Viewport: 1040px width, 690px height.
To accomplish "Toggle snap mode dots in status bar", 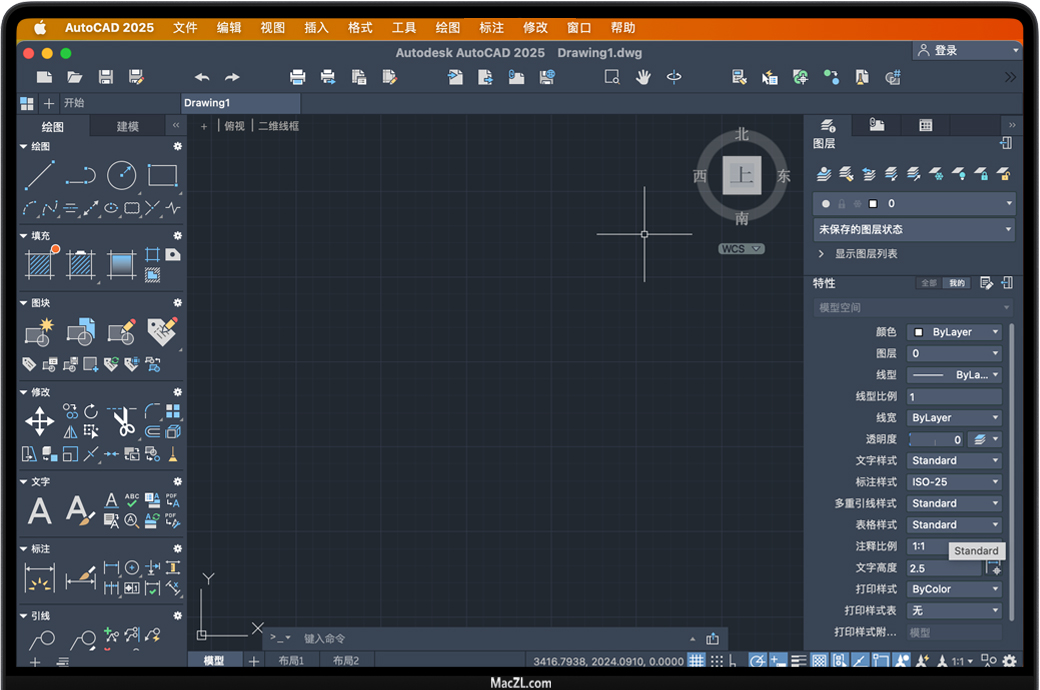I will 715,661.
